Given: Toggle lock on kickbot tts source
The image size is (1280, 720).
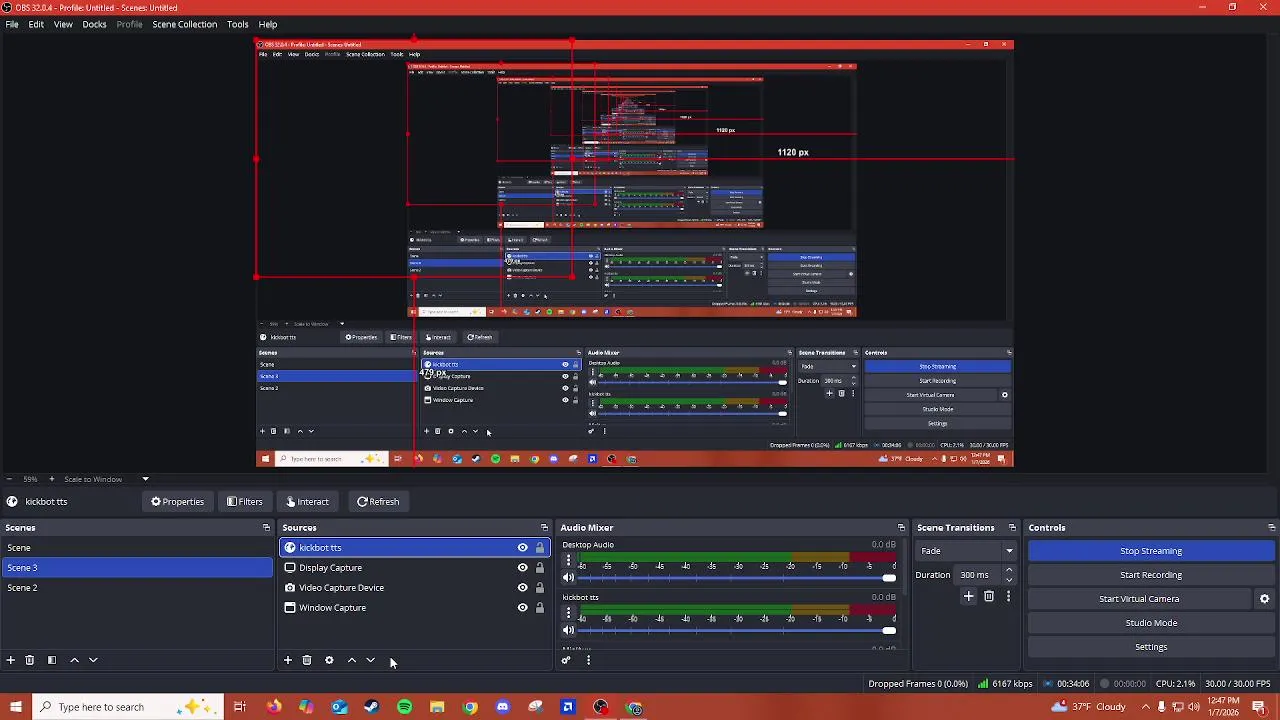Looking at the screenshot, I should (x=540, y=548).
